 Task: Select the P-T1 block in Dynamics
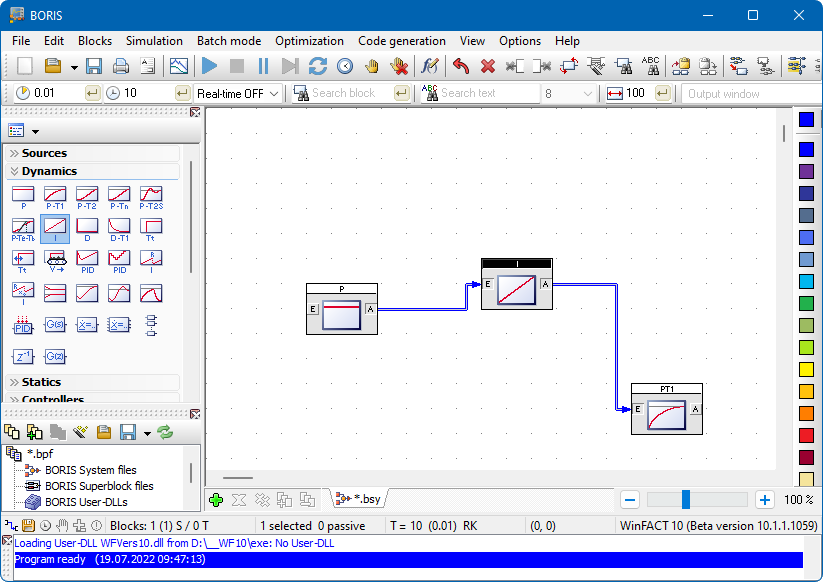(55, 198)
